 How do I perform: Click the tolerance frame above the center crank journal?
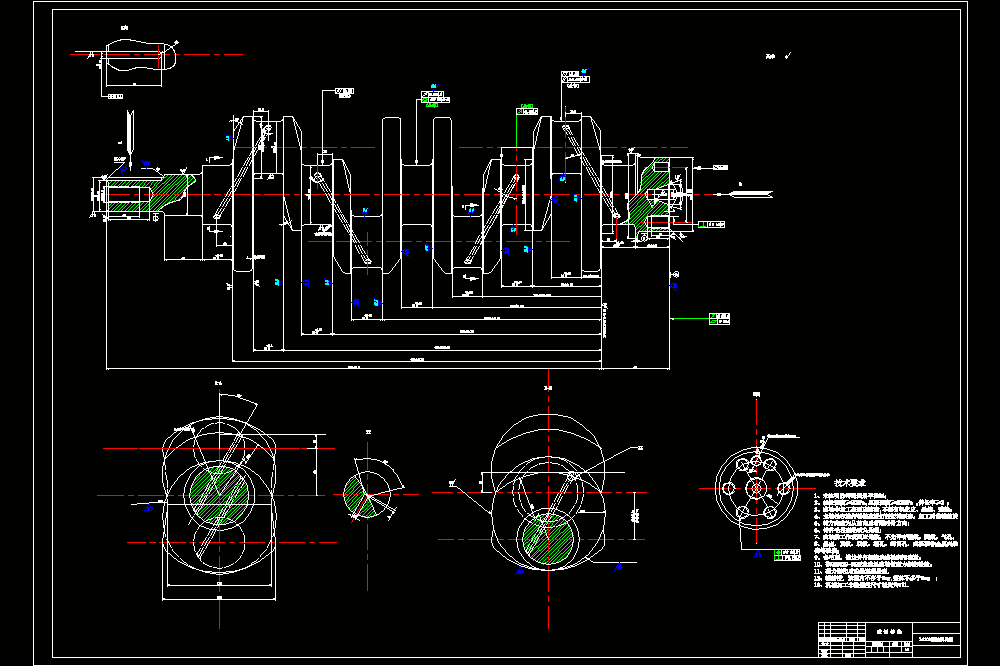436,97
